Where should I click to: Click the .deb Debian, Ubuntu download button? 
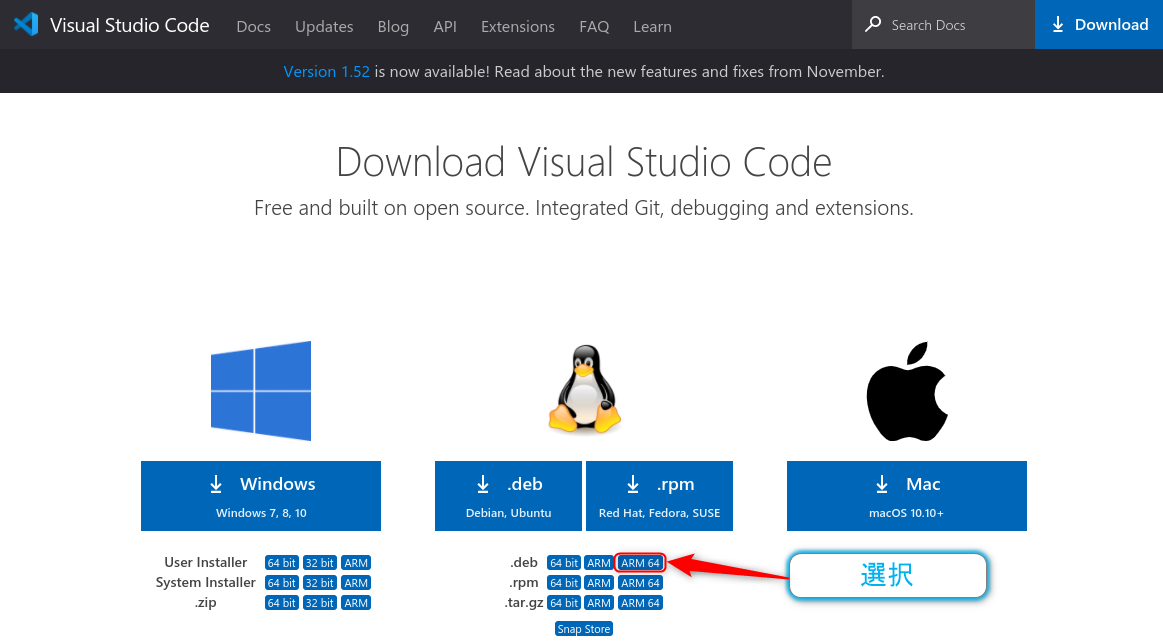click(x=508, y=496)
